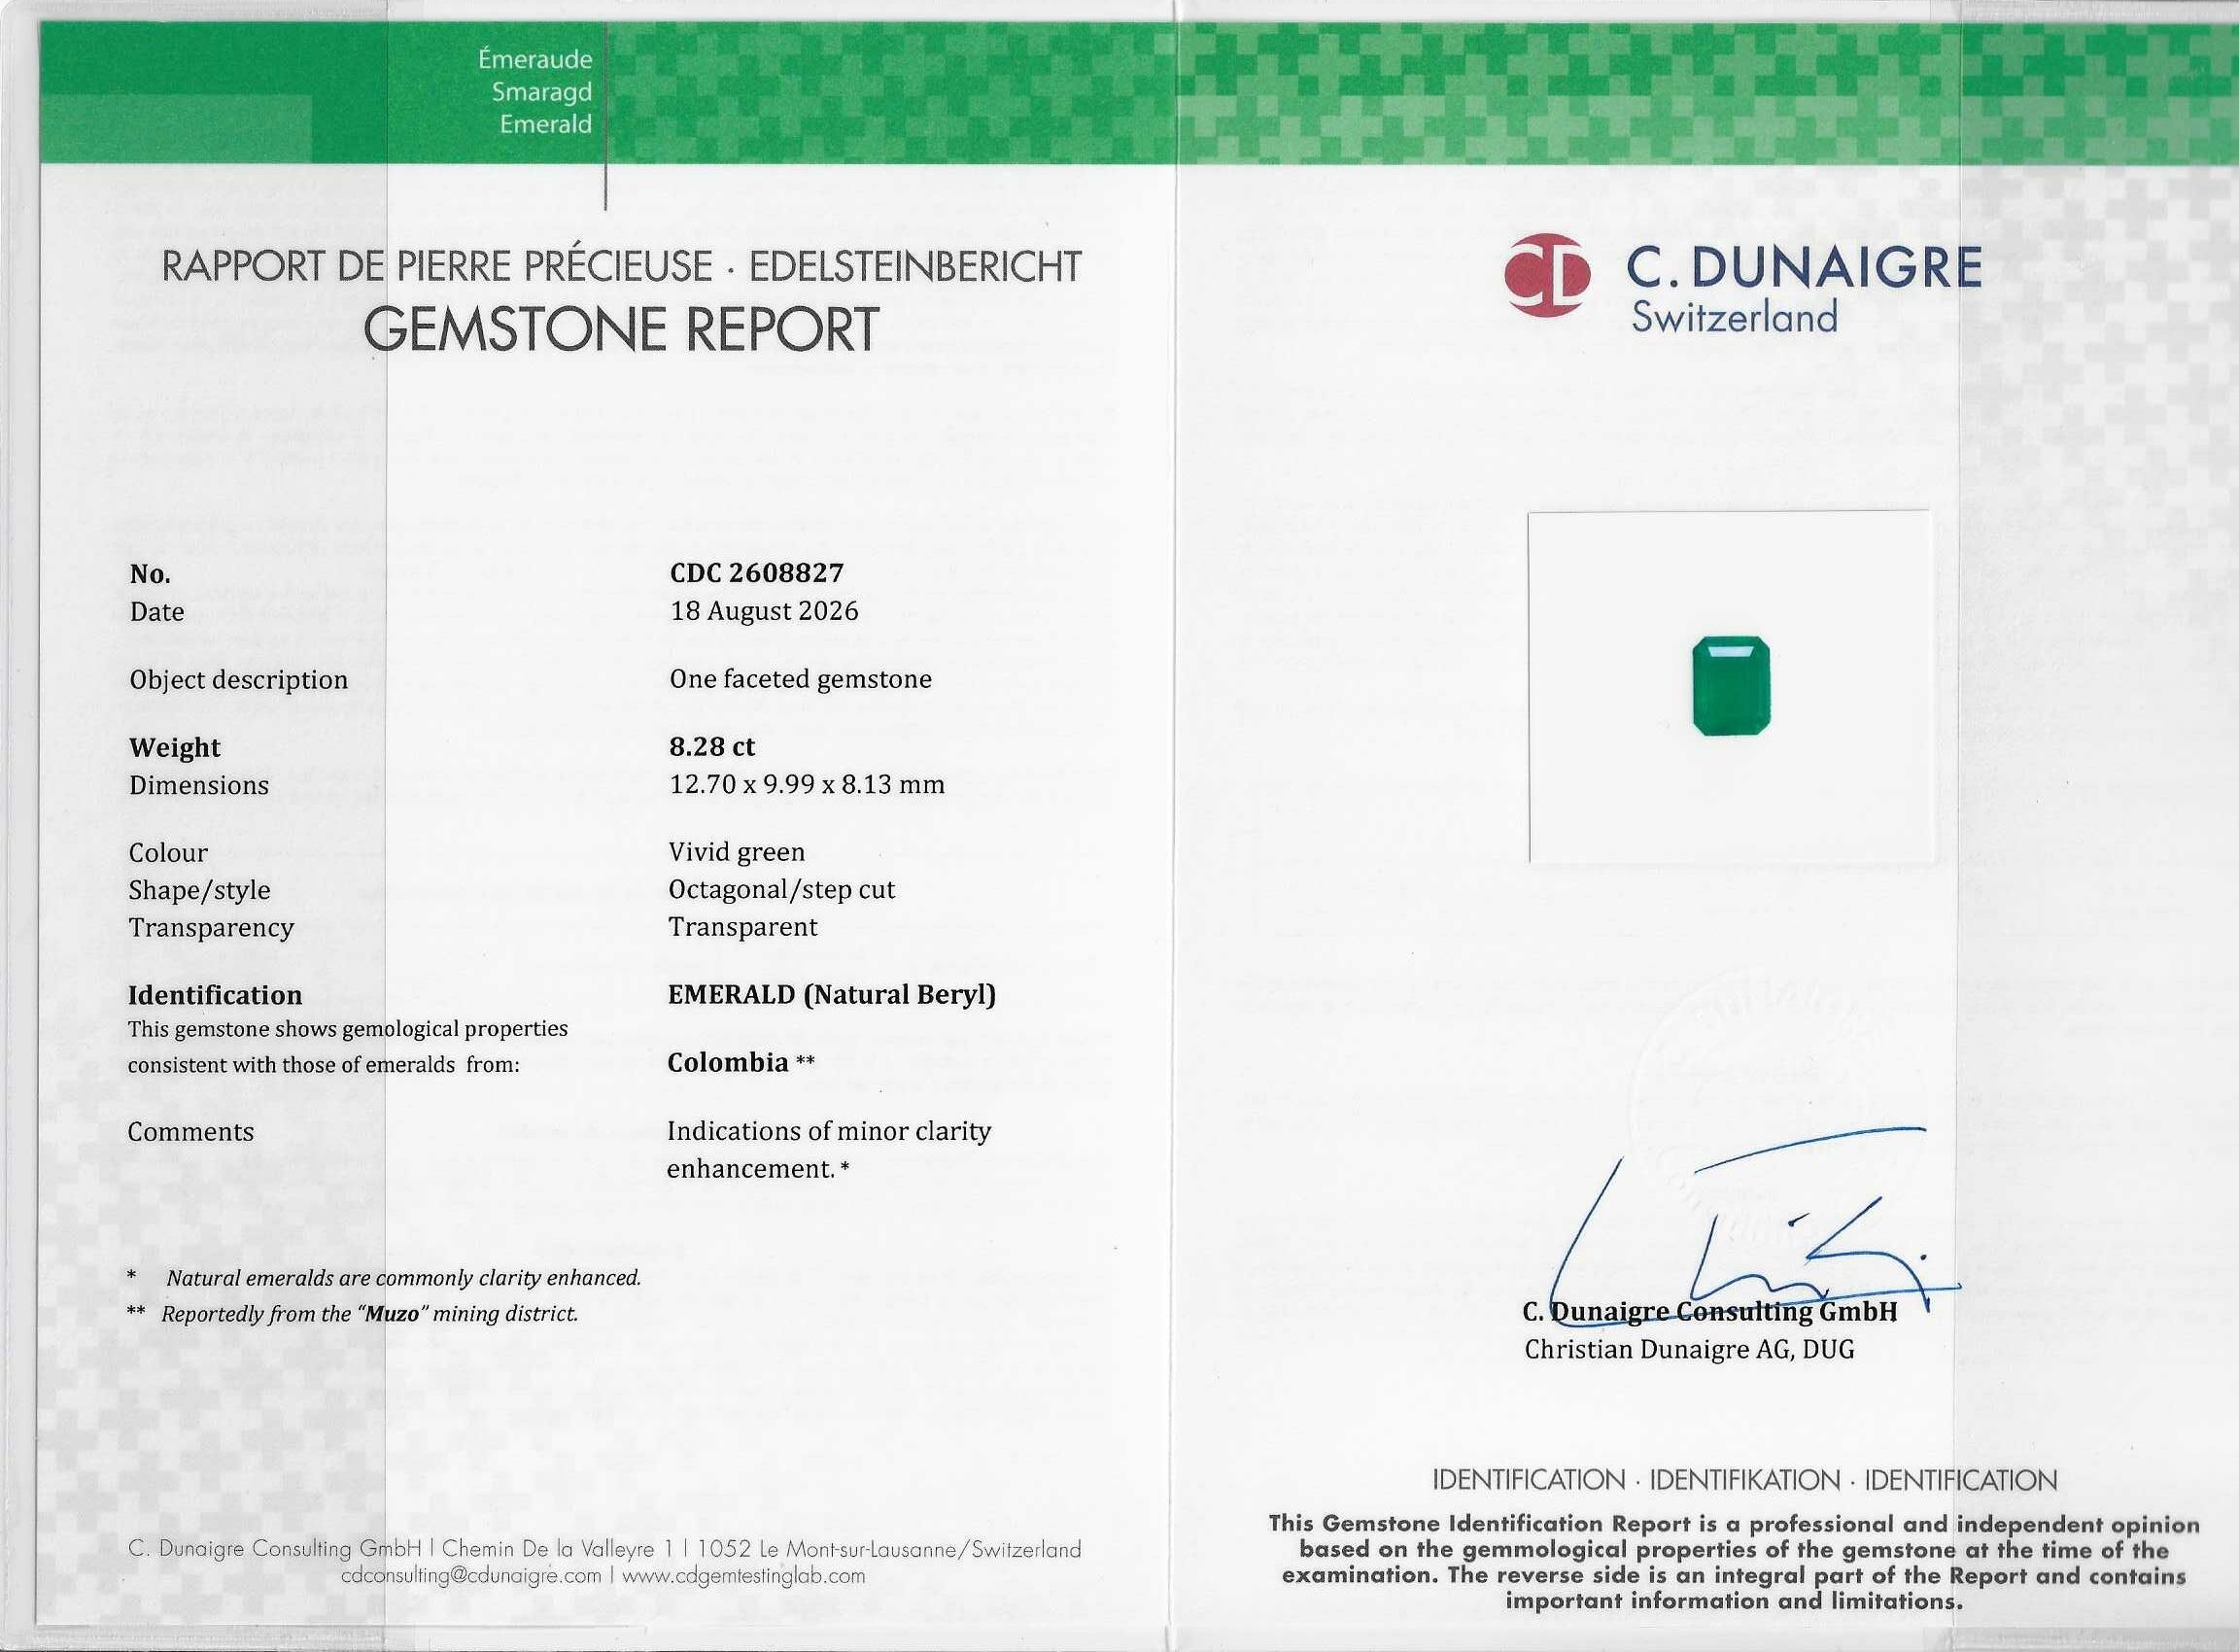Select EMERALD (Natural Beryl) identification
This screenshot has height=1652, width=2239.
coord(832,995)
